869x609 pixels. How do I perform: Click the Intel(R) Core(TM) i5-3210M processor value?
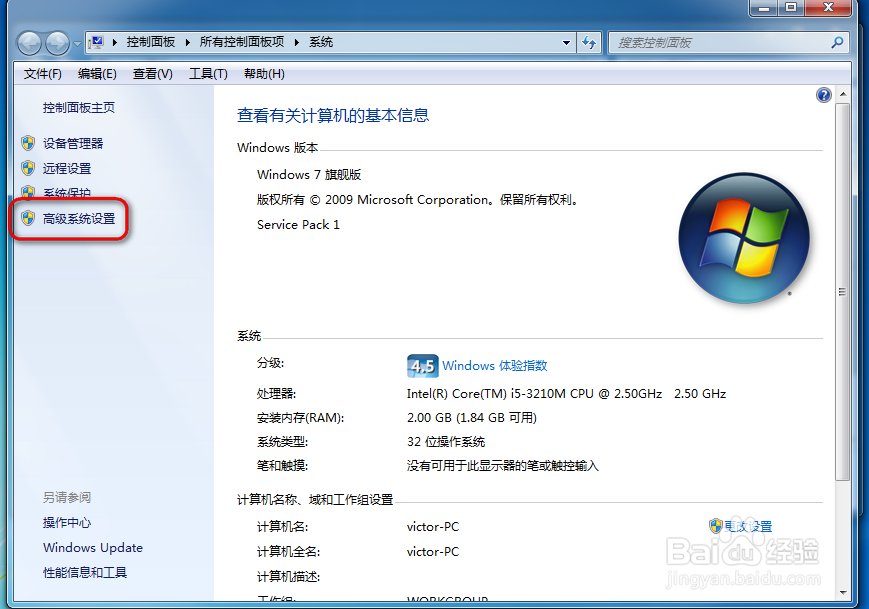pyautogui.click(x=566, y=393)
